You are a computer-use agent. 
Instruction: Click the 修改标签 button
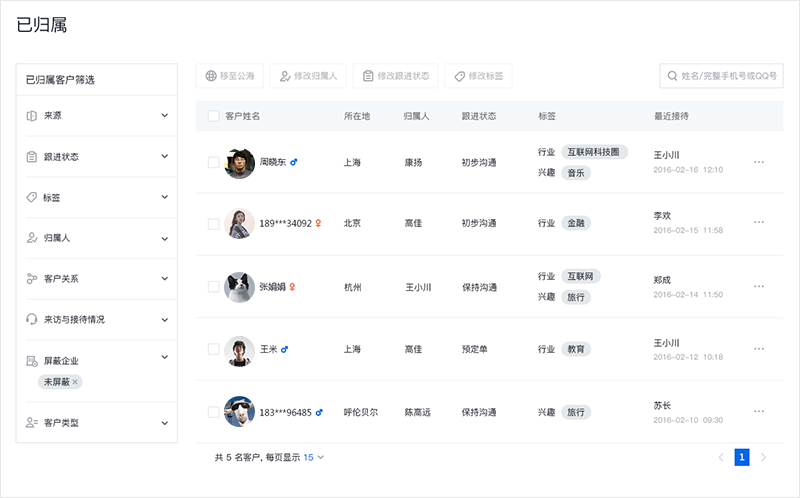click(478, 76)
